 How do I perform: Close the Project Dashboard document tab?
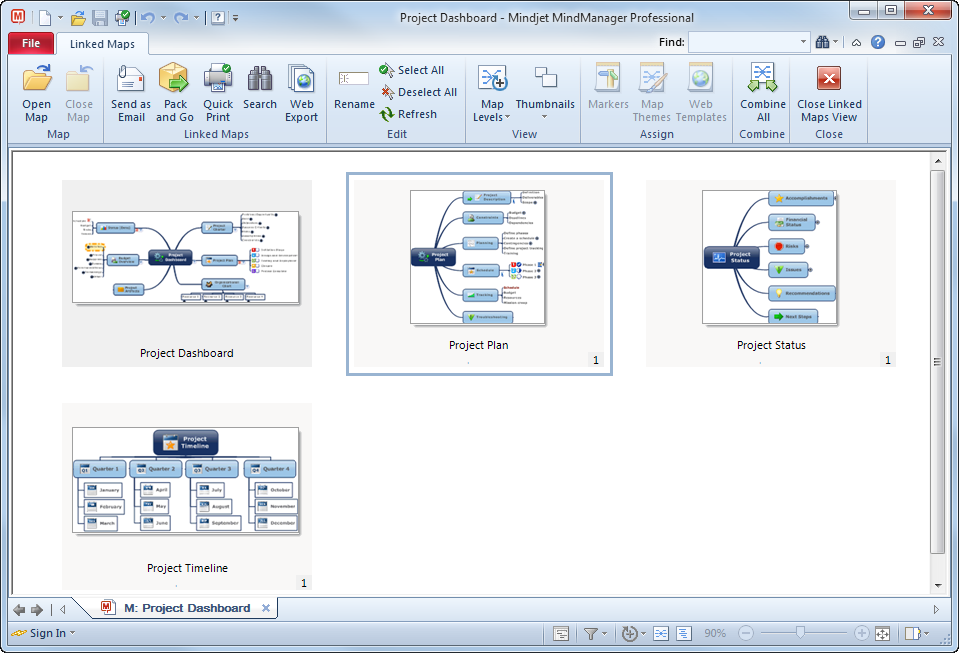266,608
